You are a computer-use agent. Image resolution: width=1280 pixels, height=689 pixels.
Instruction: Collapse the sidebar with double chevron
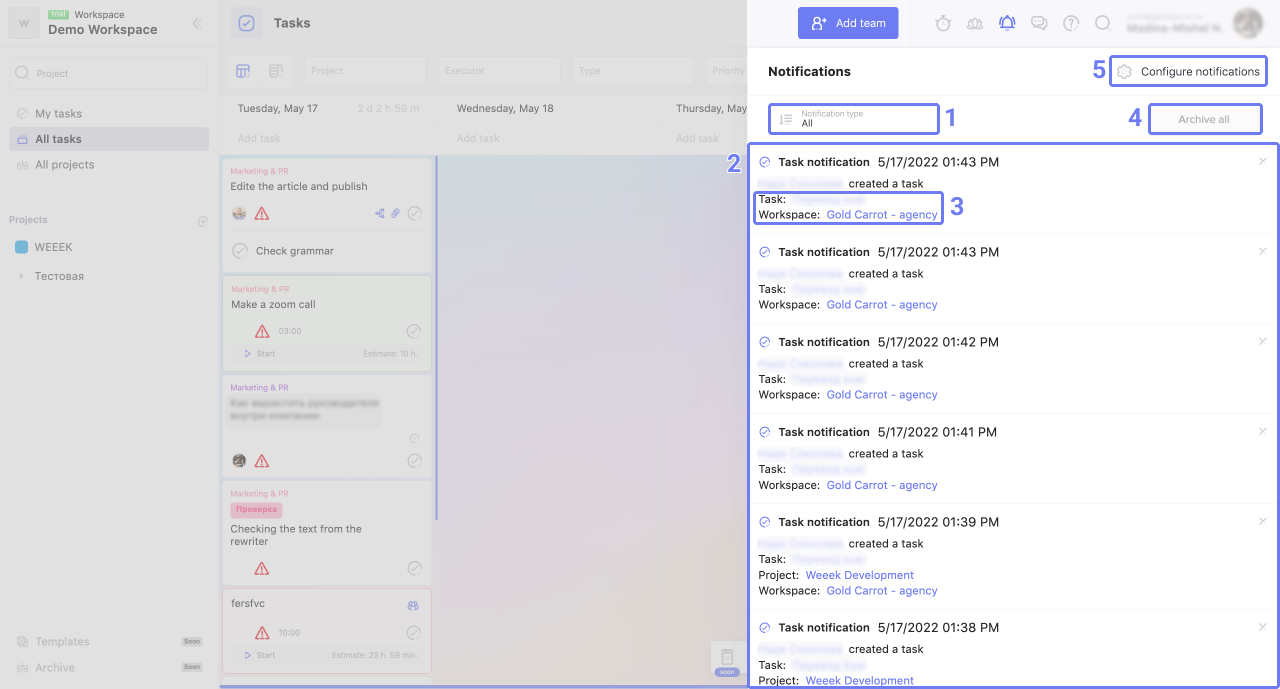(197, 23)
